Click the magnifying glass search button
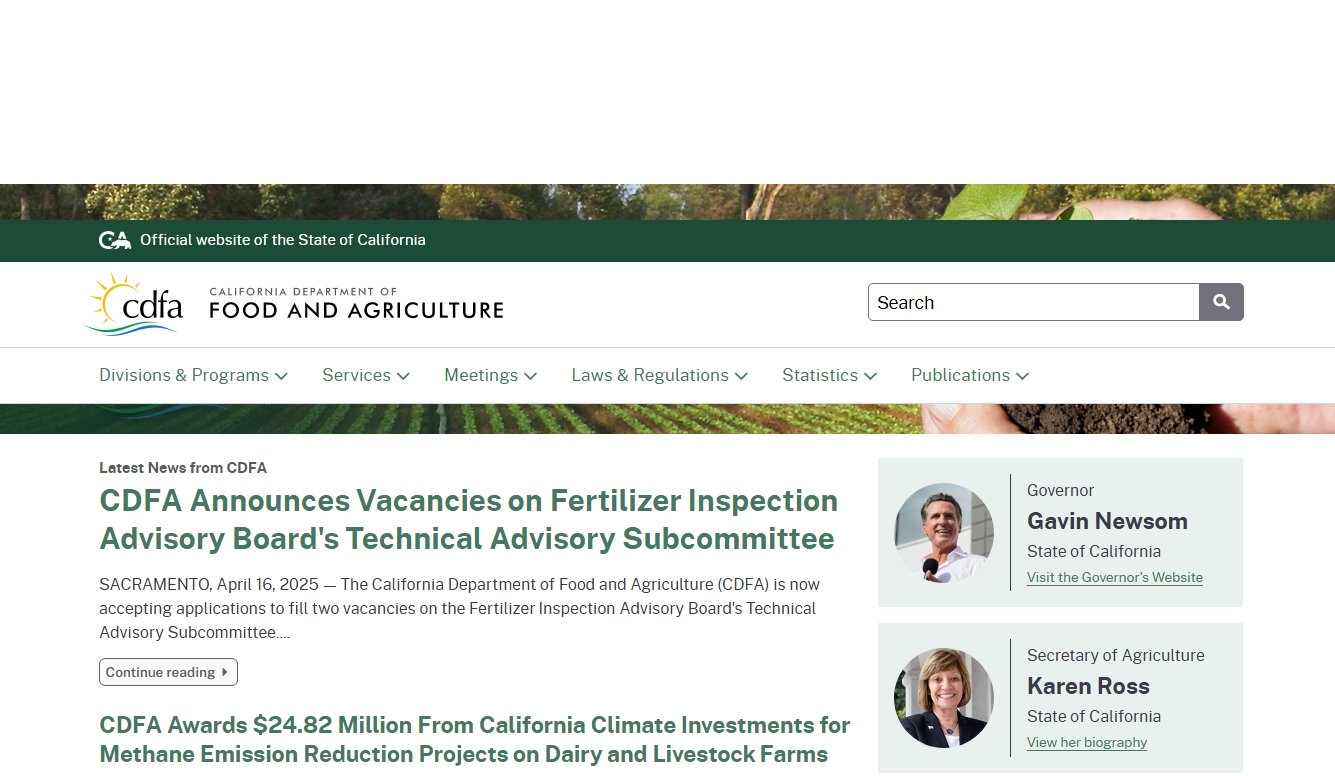 point(1221,302)
